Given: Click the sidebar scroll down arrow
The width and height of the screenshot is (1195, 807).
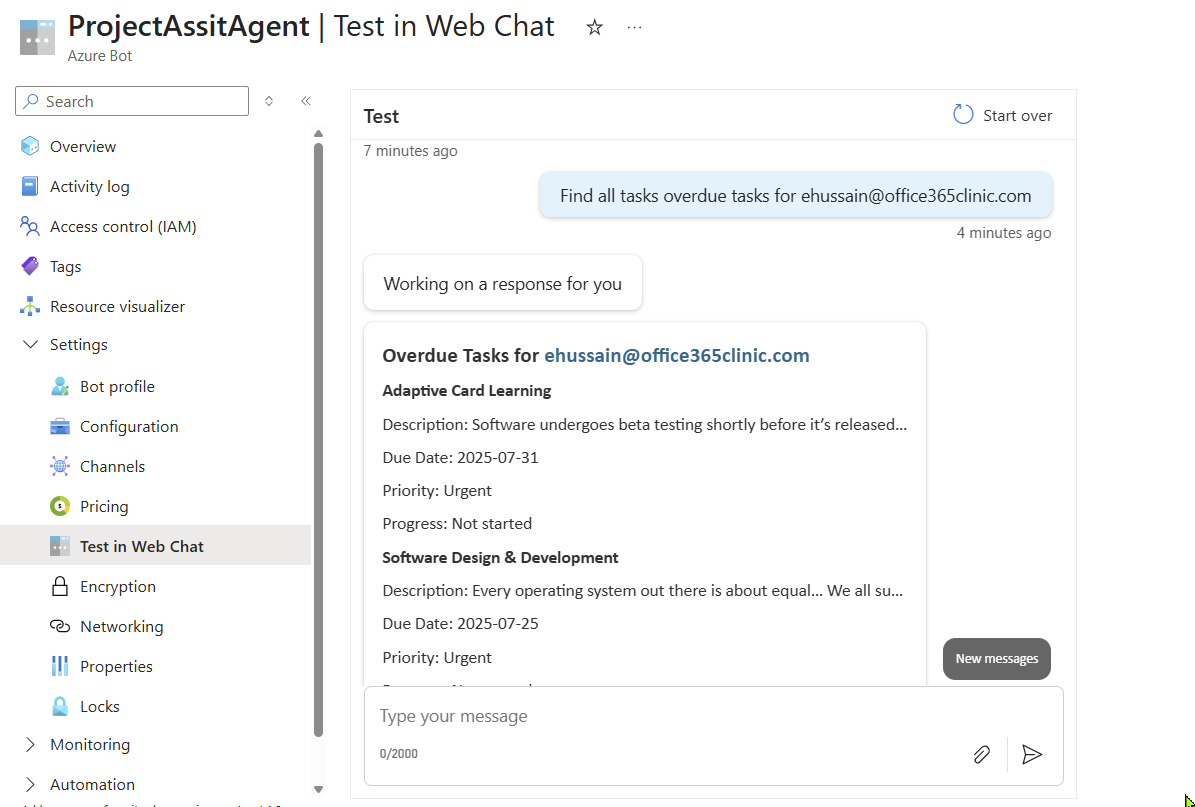Looking at the screenshot, I should [319, 789].
